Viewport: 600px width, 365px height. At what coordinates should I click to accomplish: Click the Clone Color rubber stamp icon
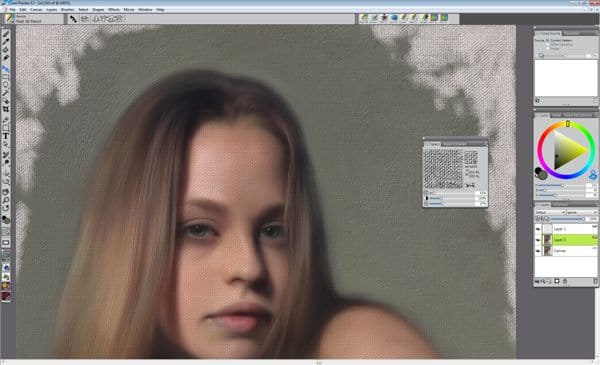[592, 175]
